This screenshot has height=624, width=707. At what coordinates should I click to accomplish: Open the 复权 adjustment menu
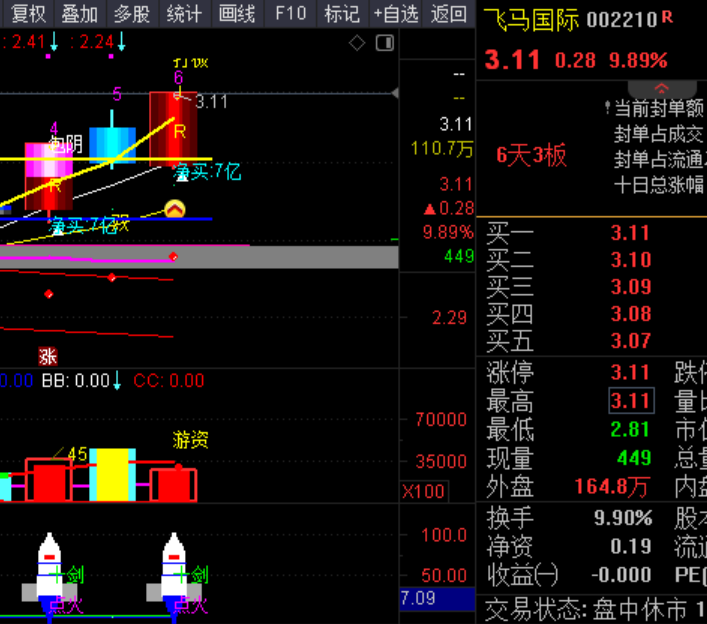(x=28, y=14)
